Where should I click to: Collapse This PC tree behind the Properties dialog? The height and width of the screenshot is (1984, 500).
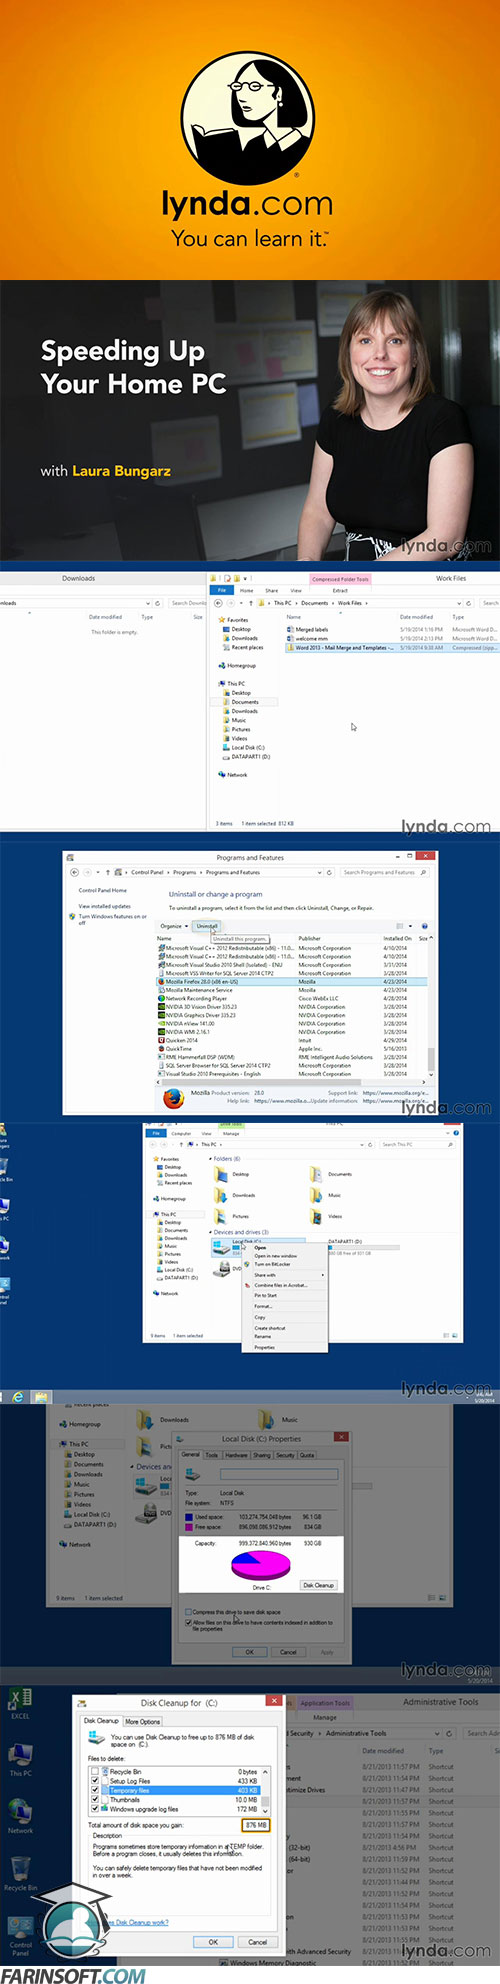coord(62,1444)
